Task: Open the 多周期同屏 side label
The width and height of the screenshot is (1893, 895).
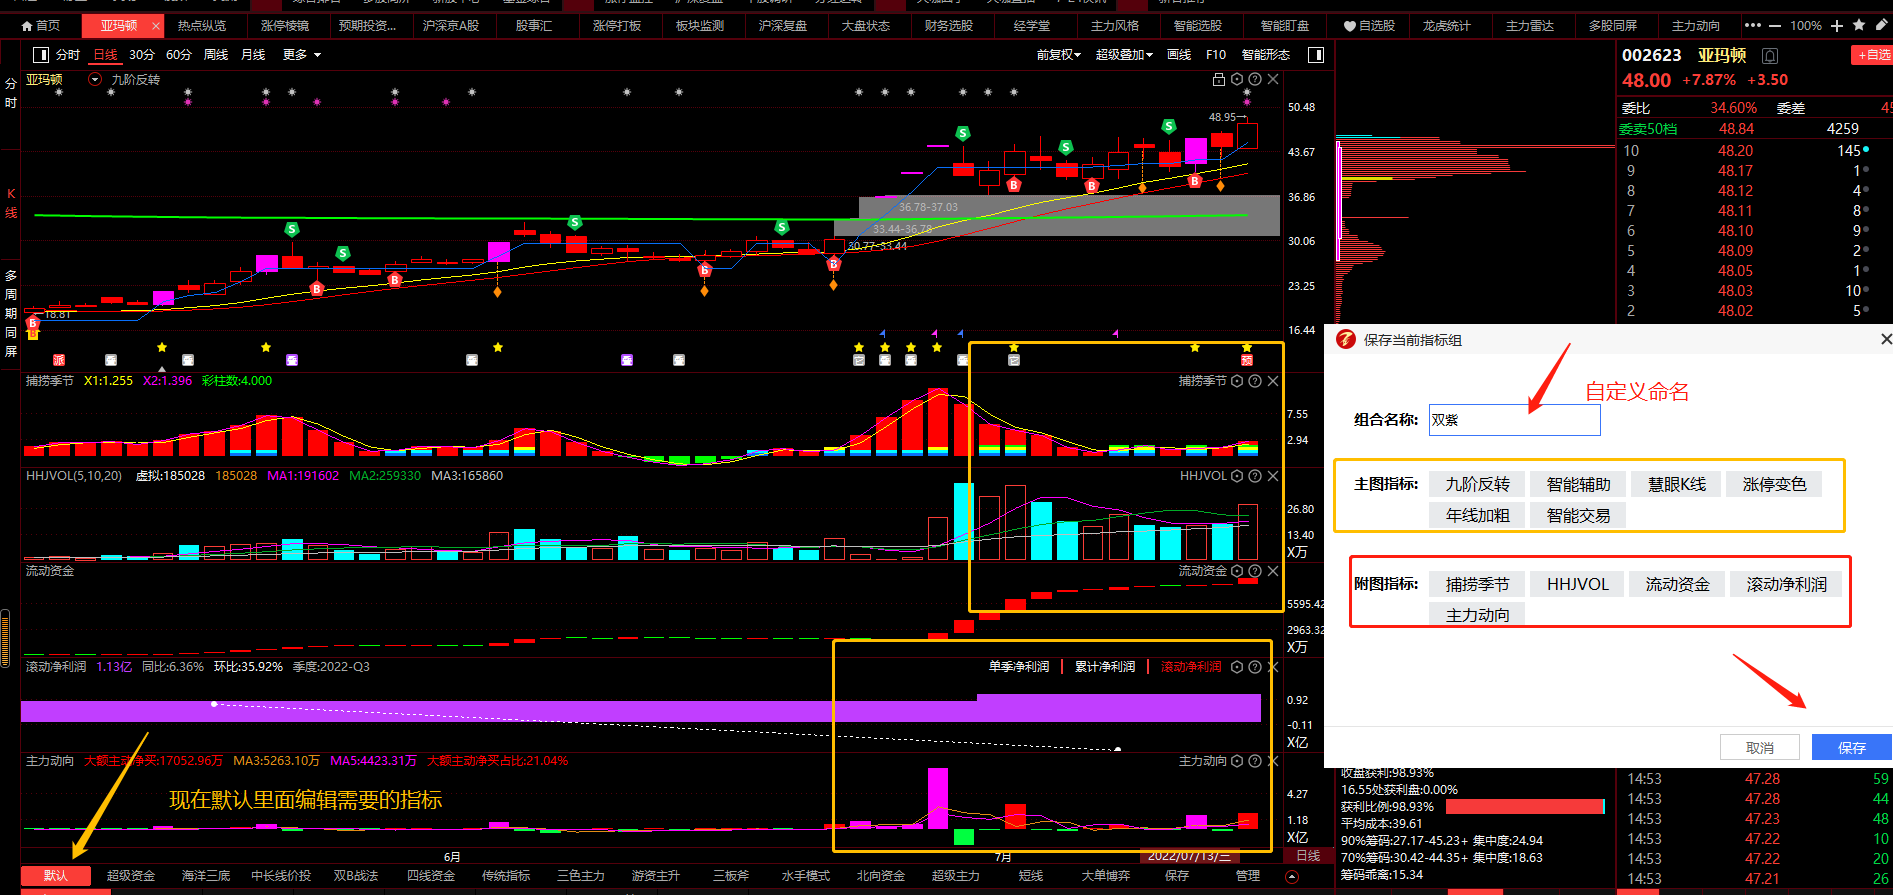Action: pos(11,313)
